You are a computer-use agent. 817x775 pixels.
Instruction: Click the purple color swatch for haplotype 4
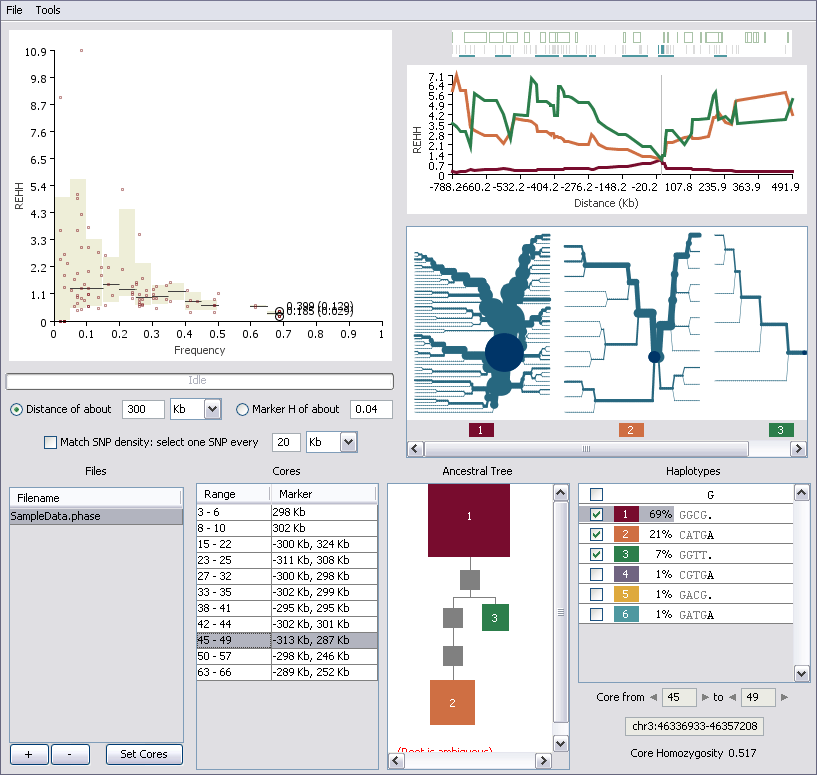[622, 574]
